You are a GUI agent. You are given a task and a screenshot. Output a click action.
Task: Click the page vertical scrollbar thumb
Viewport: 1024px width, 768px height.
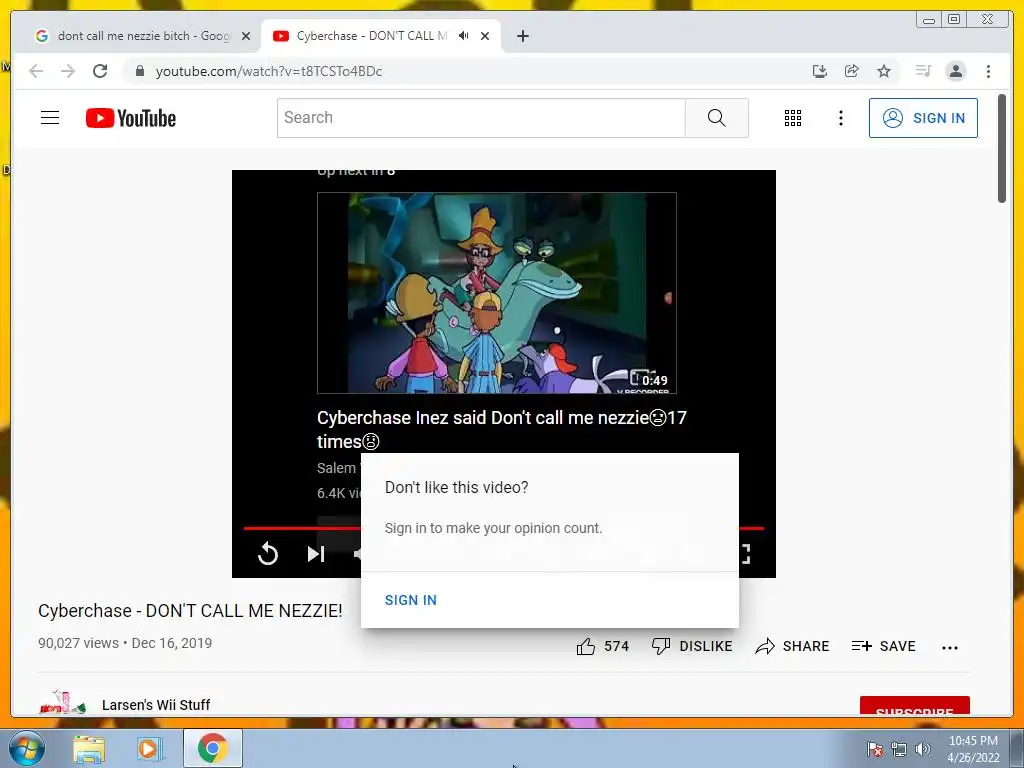(1002, 149)
